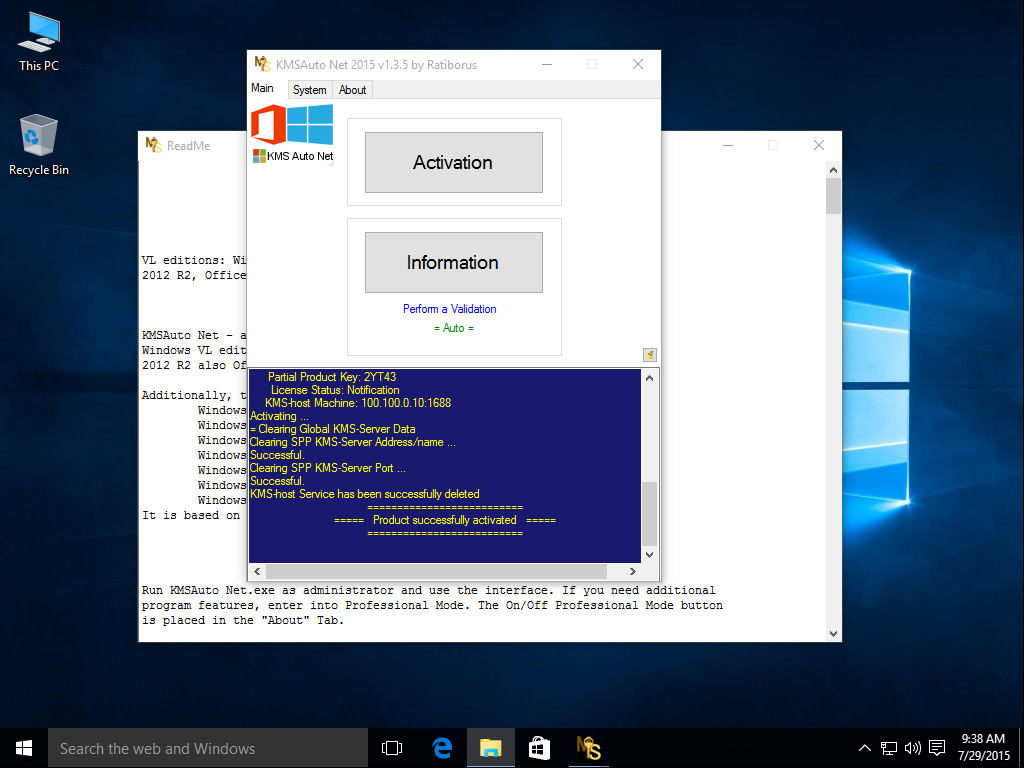Click 'Clearing SPP KMS-Server Port ...' line
This screenshot has width=1024, height=768.
(328, 468)
